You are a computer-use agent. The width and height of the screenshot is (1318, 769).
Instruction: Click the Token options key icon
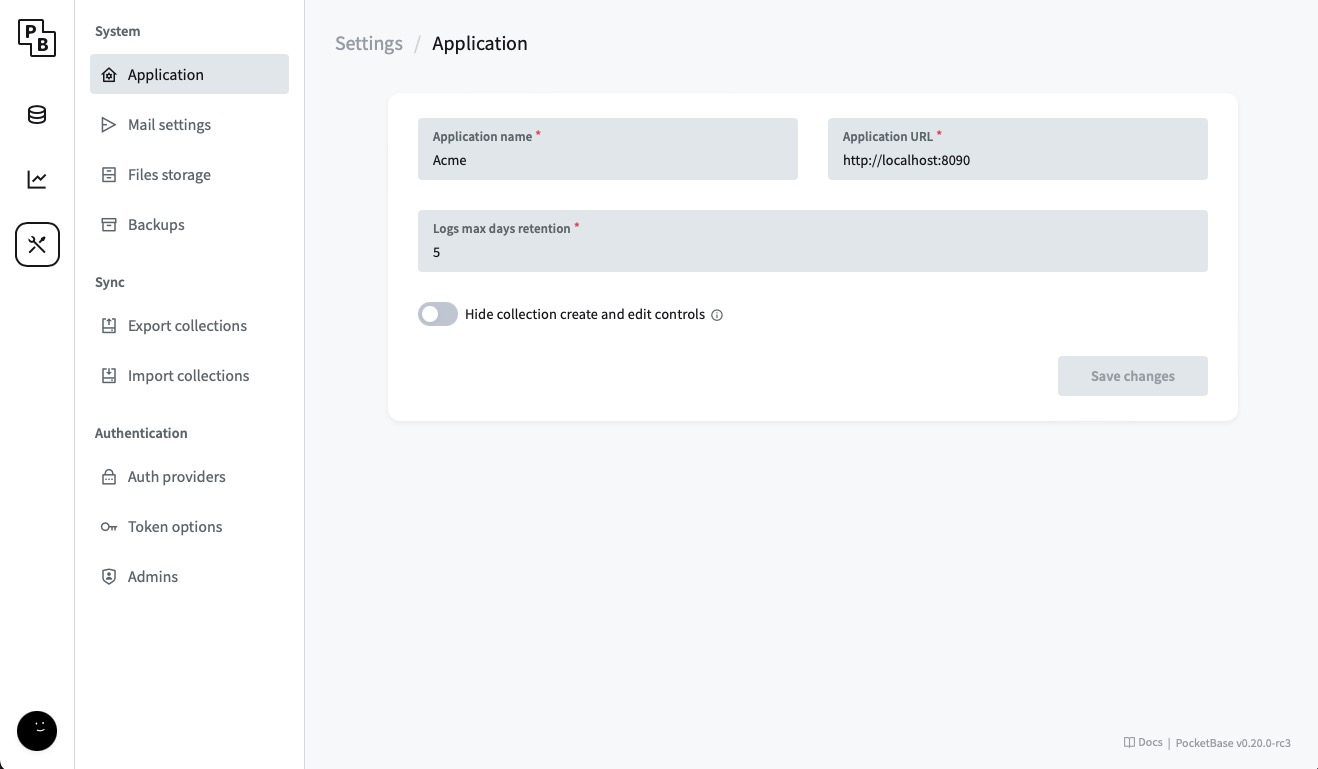click(x=109, y=527)
